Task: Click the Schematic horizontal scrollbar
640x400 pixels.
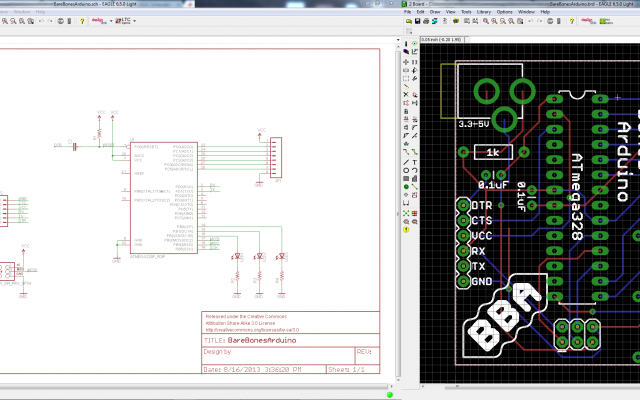Action: [194, 386]
